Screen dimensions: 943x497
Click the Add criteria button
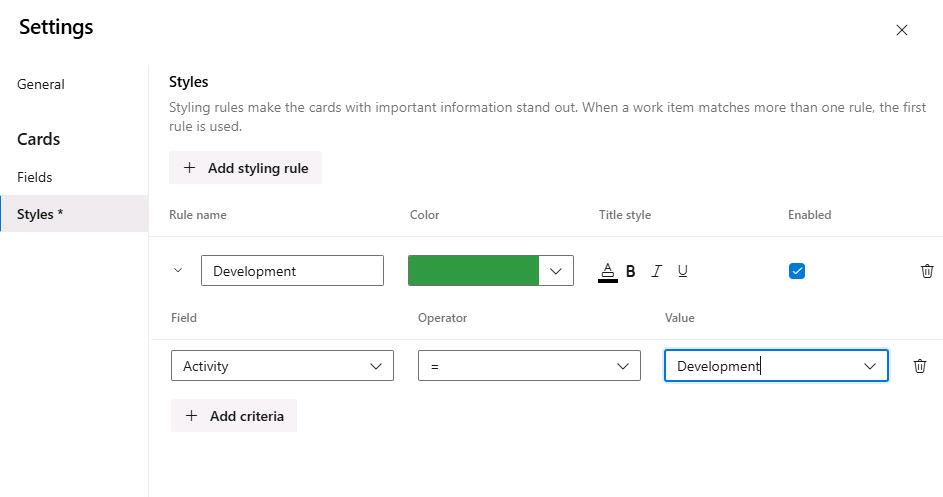point(234,416)
